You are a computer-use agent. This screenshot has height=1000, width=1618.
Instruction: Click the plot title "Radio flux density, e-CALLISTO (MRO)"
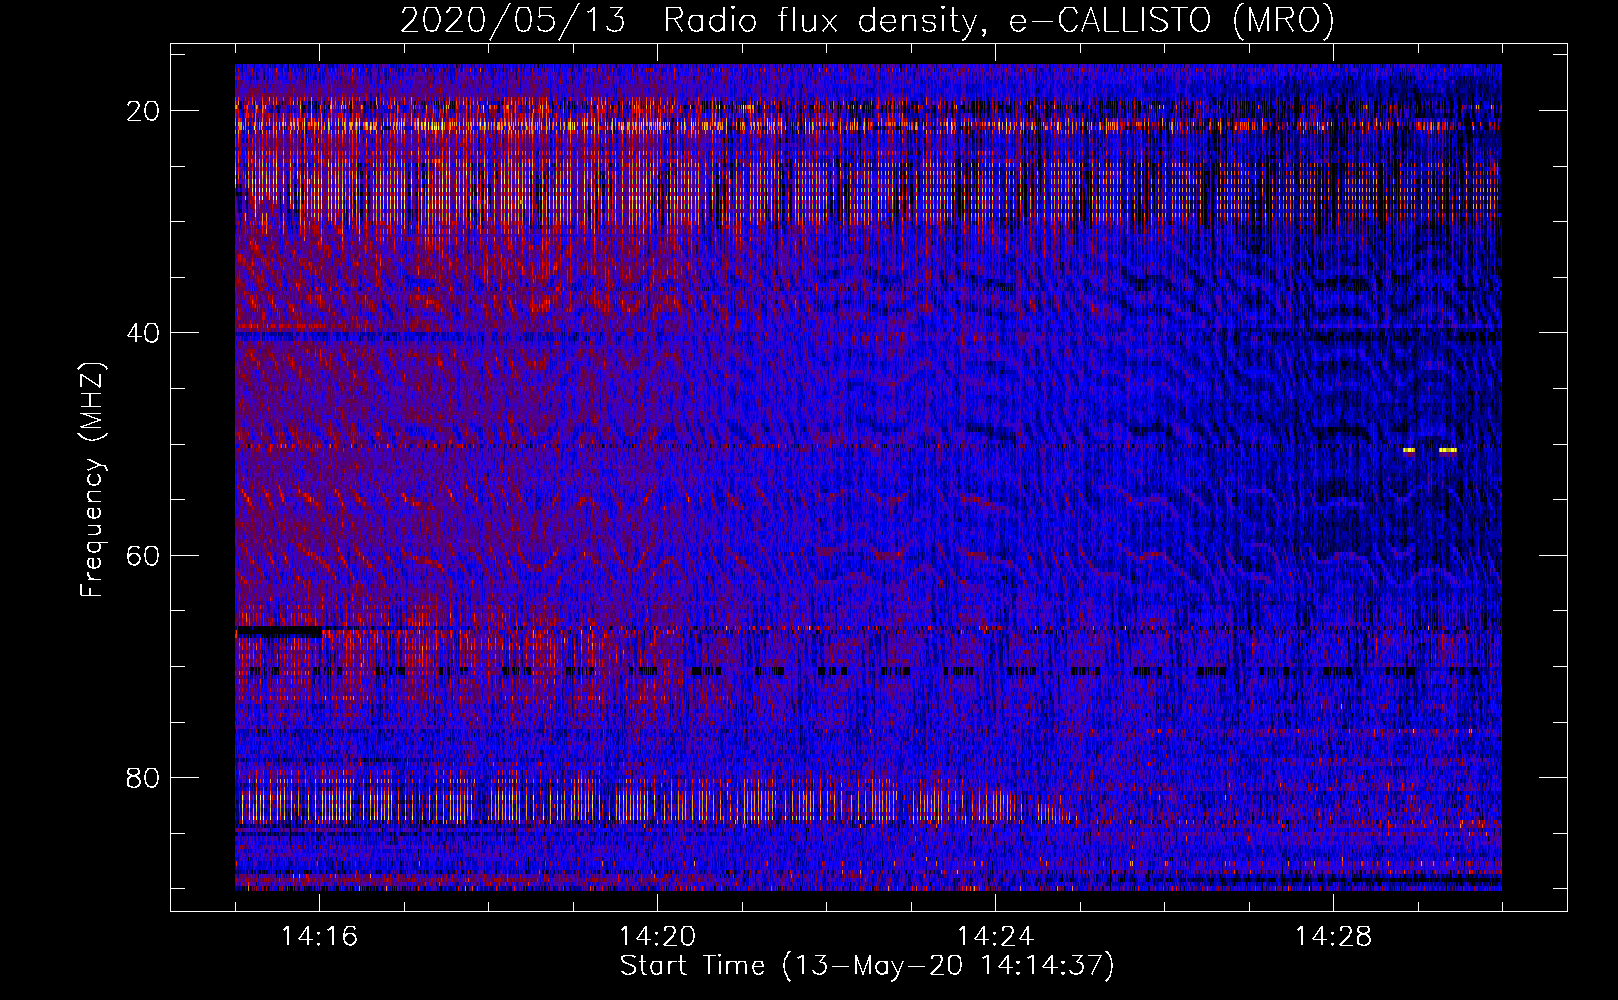(998, 21)
